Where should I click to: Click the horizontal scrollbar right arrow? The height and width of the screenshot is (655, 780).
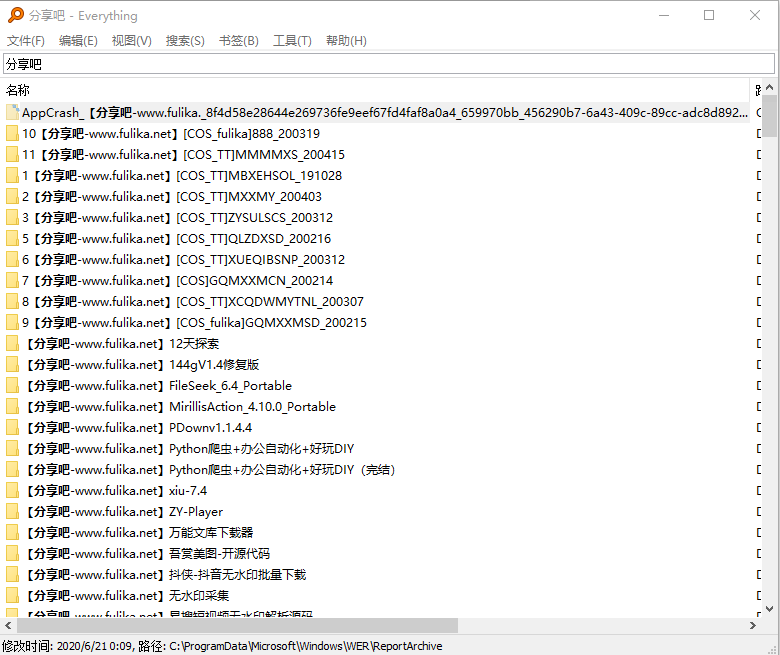pos(753,625)
